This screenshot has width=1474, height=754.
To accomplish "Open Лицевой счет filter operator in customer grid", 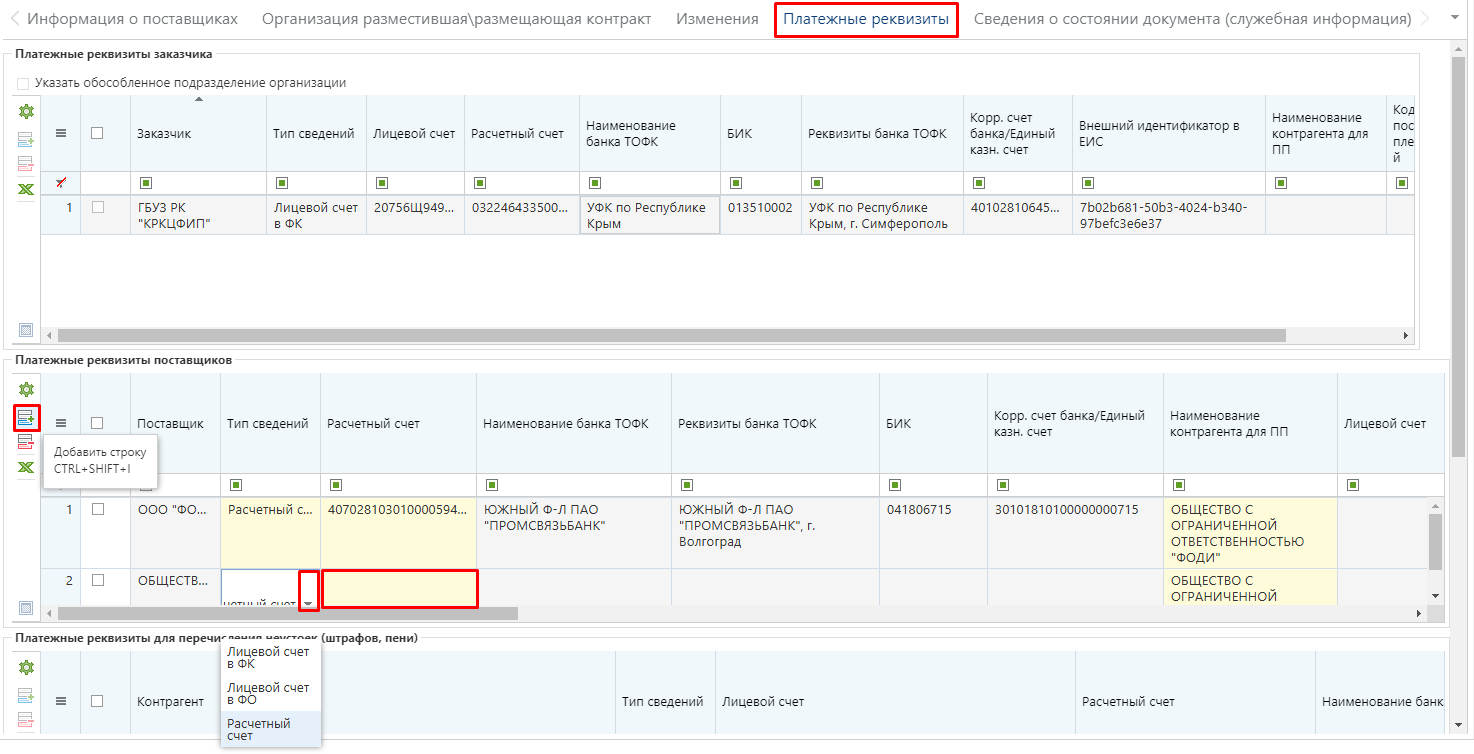I will click(x=381, y=183).
